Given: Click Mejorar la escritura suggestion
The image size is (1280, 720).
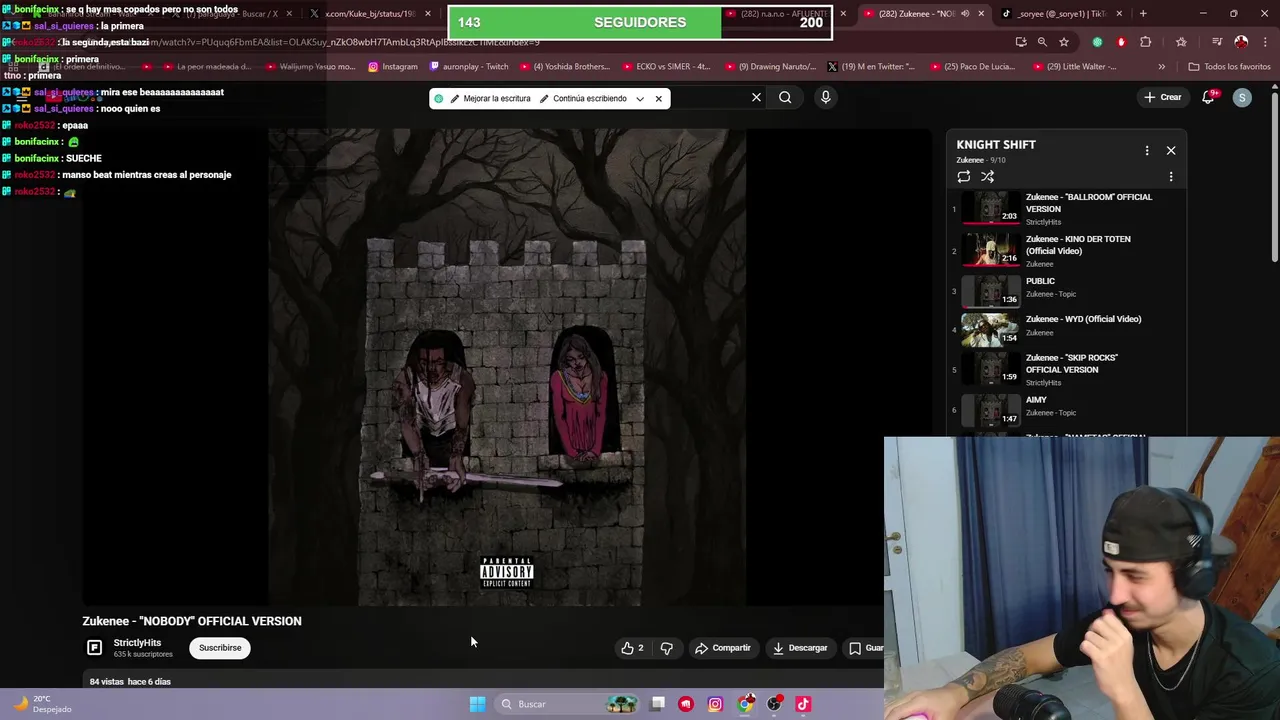Looking at the screenshot, I should tap(489, 99).
